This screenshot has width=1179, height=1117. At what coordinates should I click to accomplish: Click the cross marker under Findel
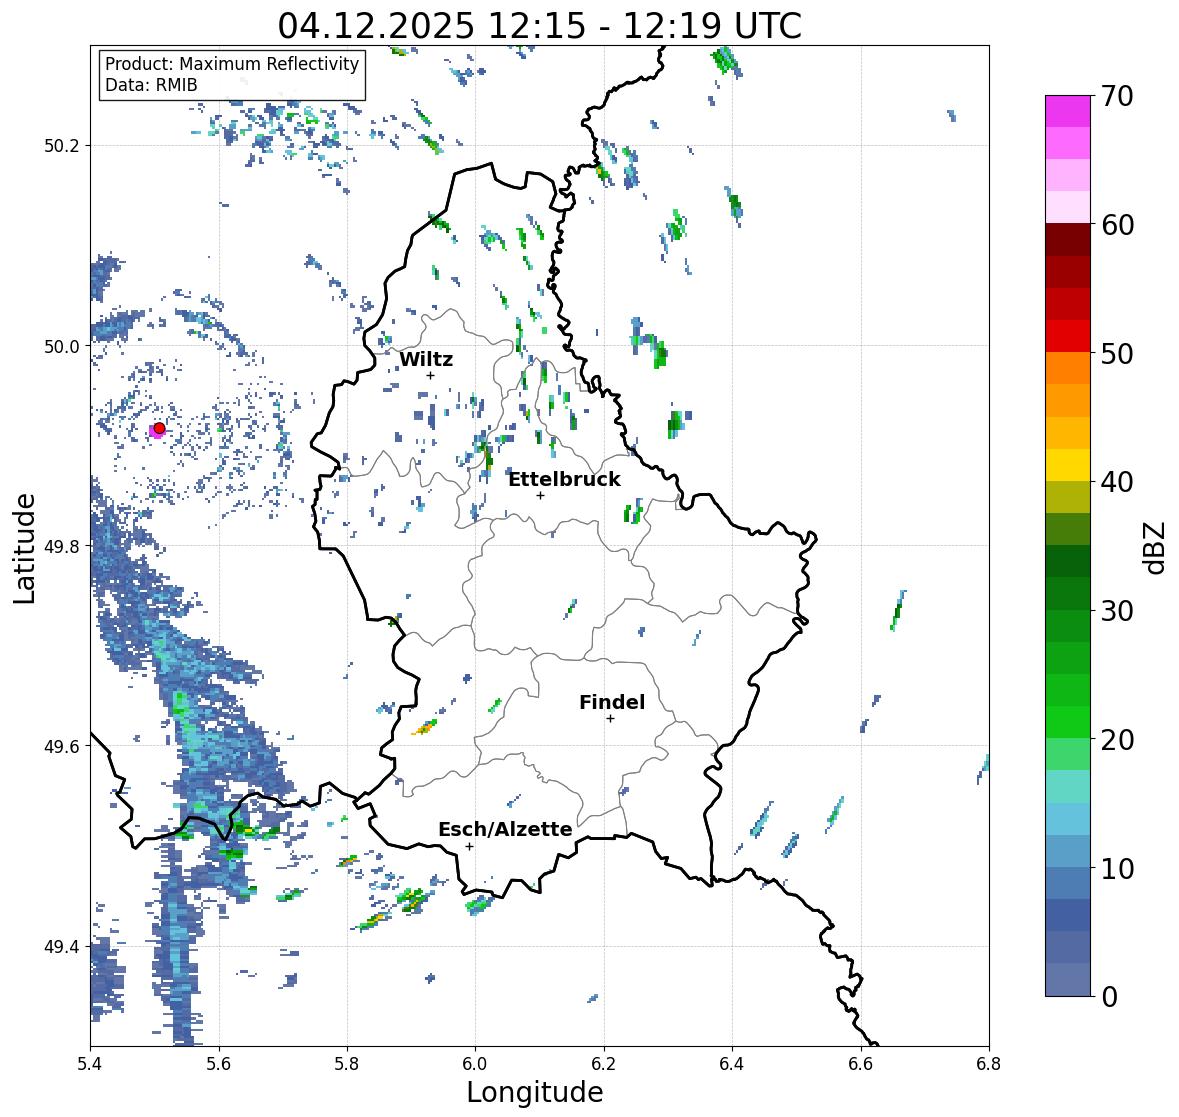coord(611,719)
